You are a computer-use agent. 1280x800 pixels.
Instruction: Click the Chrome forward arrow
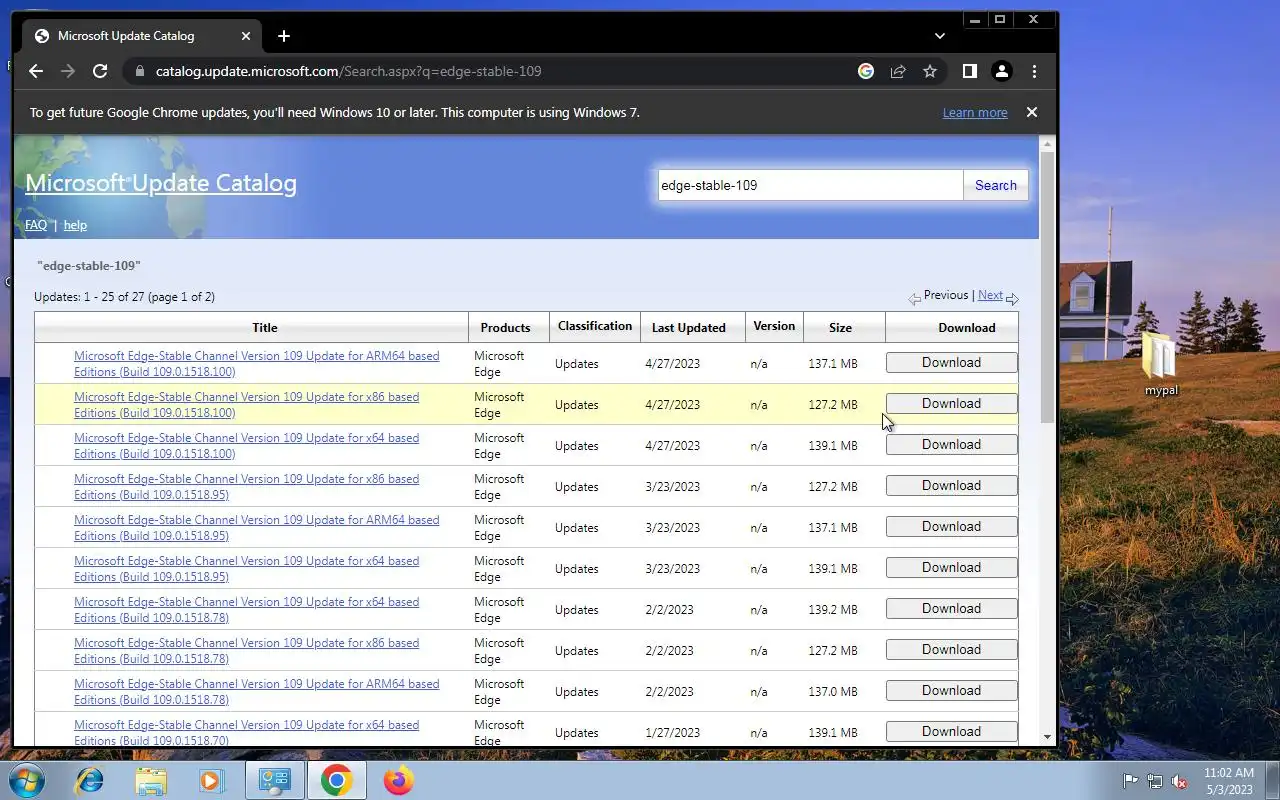point(68,71)
